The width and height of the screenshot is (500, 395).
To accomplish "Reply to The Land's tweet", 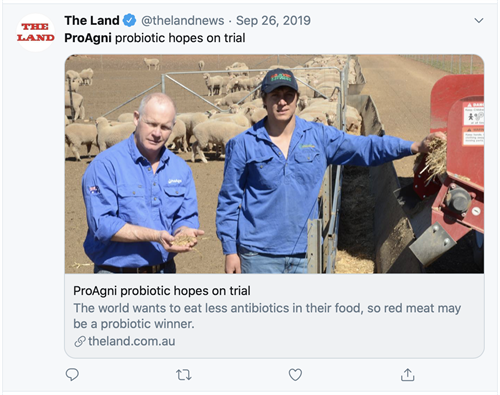I will (72, 375).
